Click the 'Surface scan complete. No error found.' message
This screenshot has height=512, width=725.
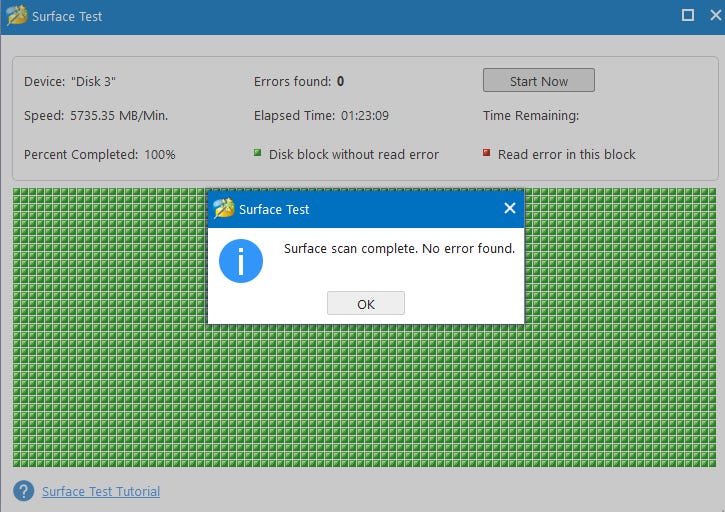pos(399,249)
